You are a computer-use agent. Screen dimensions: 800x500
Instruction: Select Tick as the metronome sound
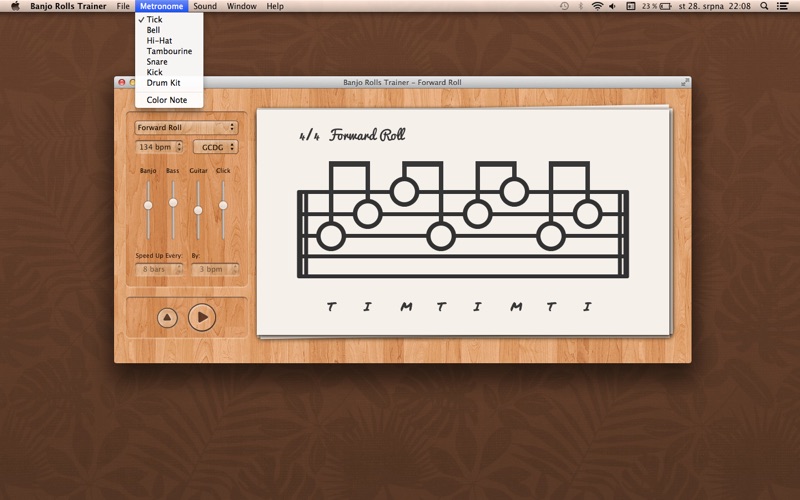[154, 19]
